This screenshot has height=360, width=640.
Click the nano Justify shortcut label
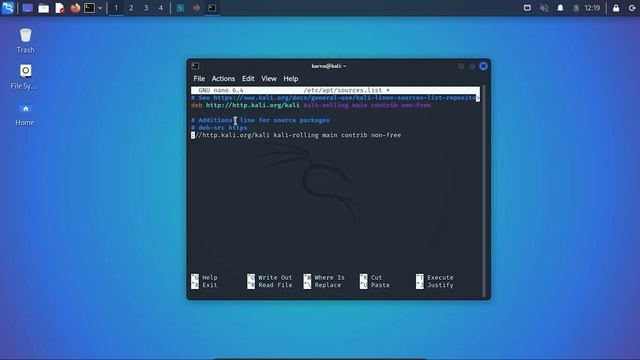tap(440, 285)
